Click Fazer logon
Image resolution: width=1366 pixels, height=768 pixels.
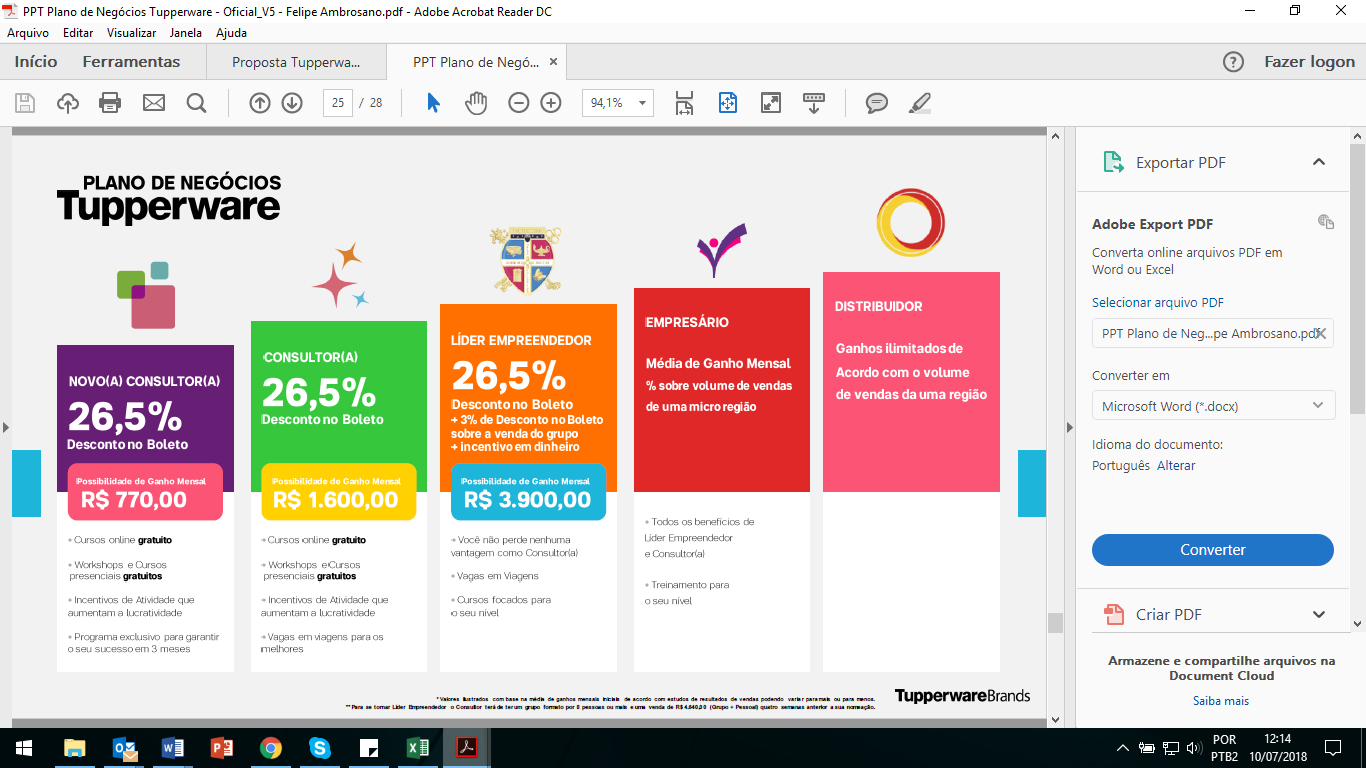pyautogui.click(x=1310, y=62)
